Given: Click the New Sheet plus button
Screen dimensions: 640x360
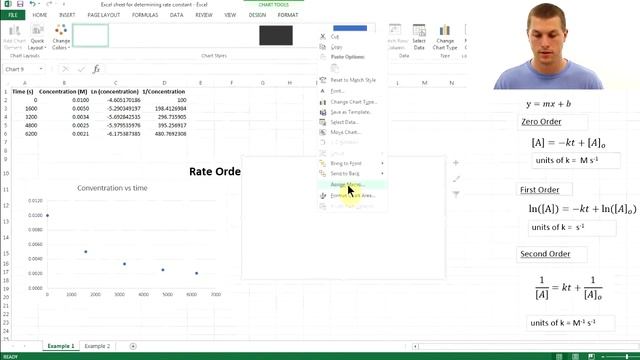Looking at the screenshot, I should pyautogui.click(x=133, y=346).
